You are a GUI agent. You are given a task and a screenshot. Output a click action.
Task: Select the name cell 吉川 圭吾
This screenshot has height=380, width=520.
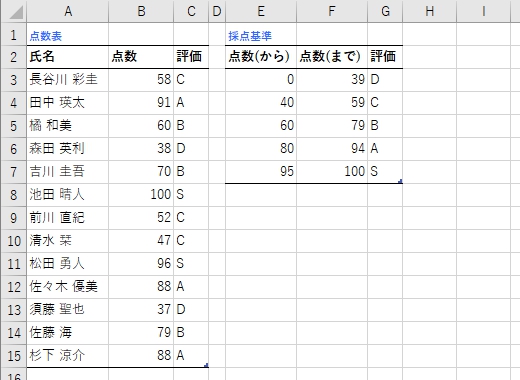[x=68, y=172]
